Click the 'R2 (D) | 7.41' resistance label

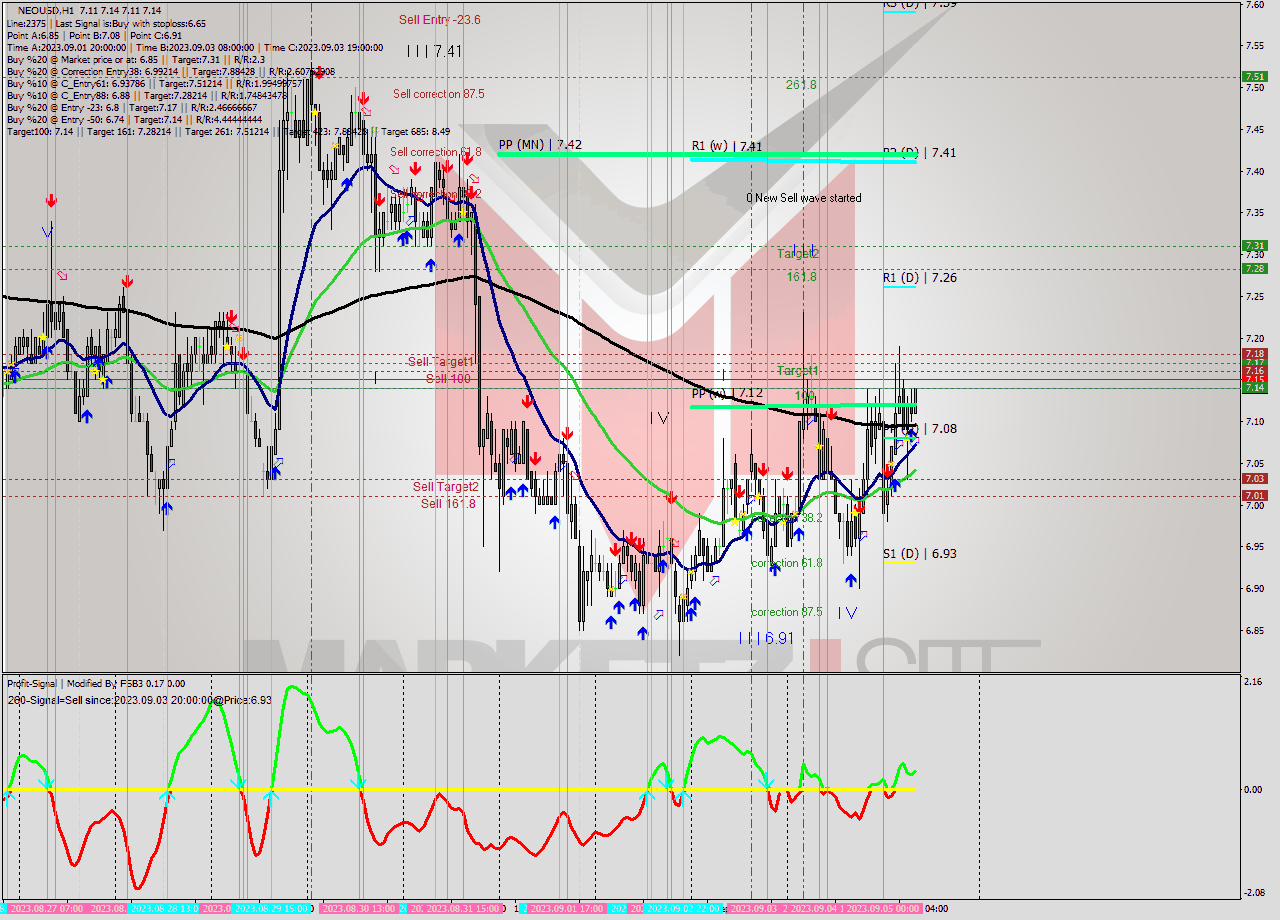(919, 153)
